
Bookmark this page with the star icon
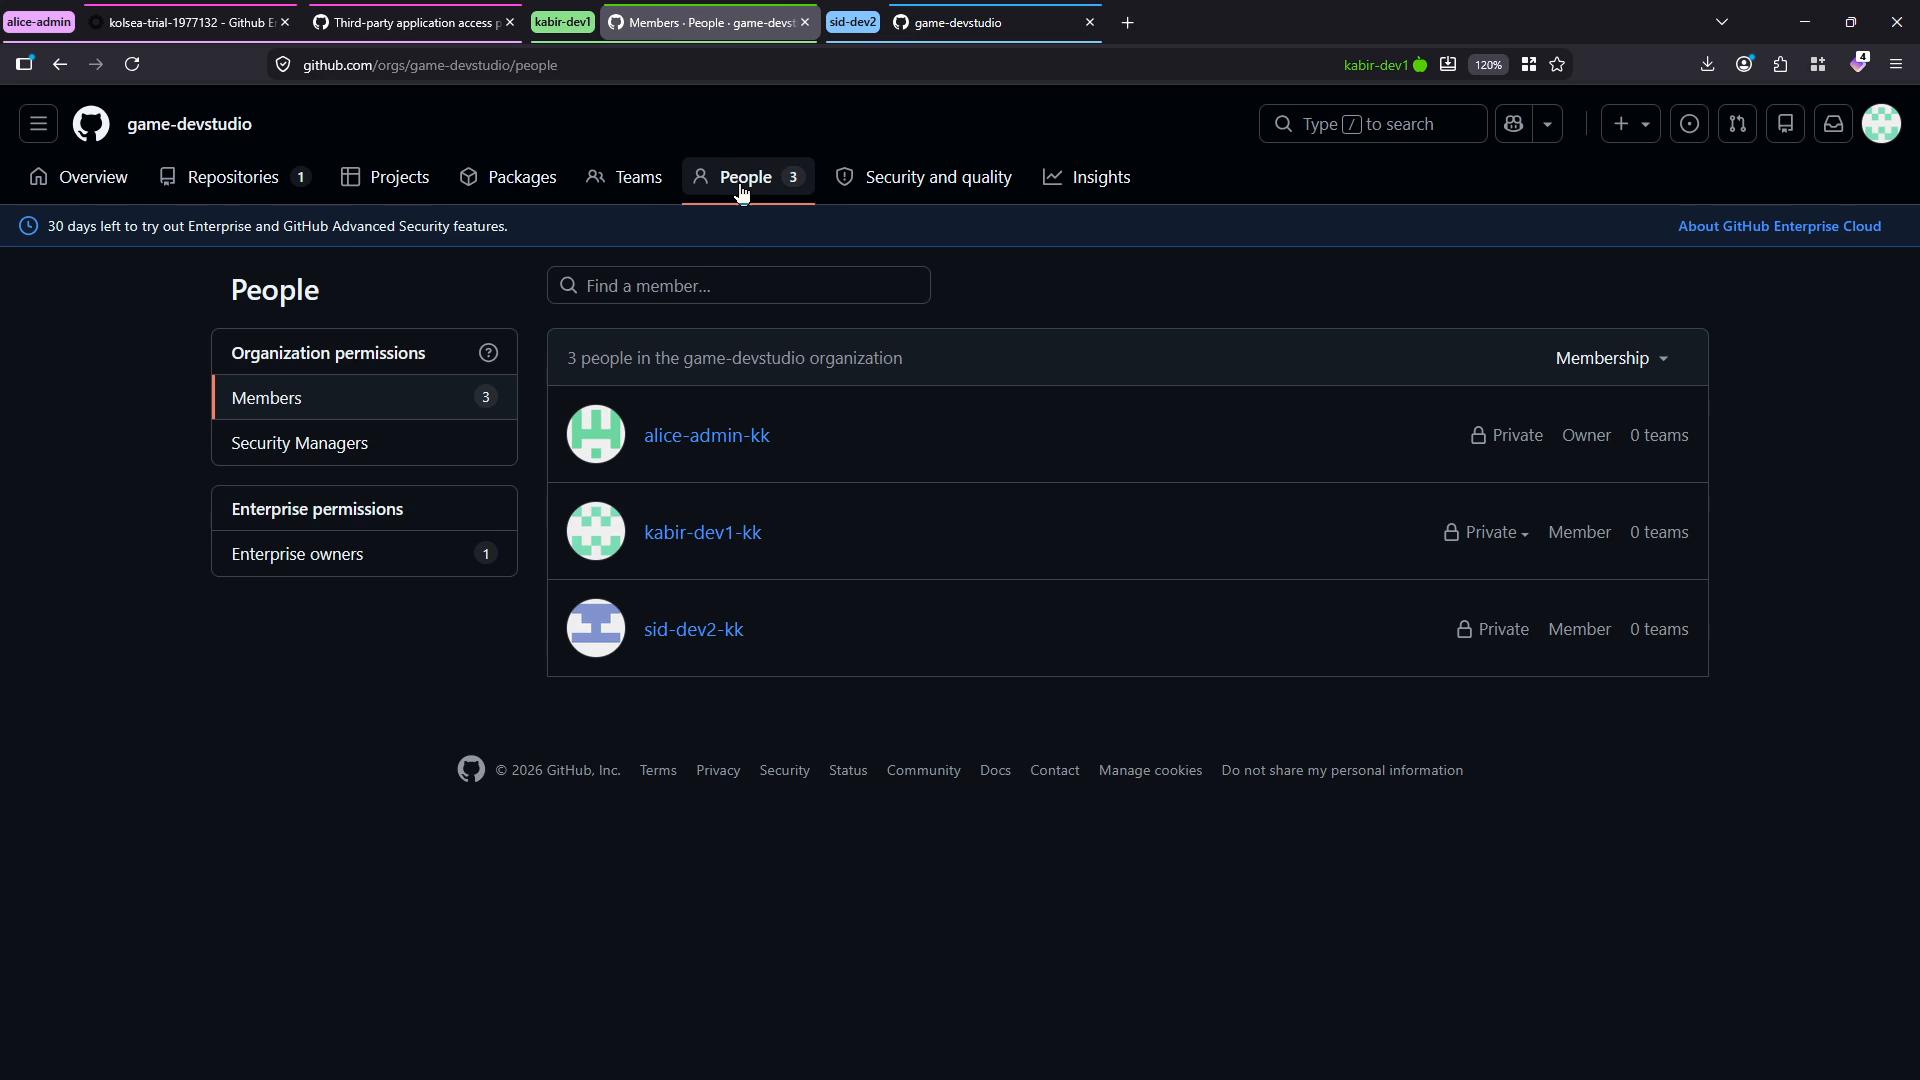1557,64
